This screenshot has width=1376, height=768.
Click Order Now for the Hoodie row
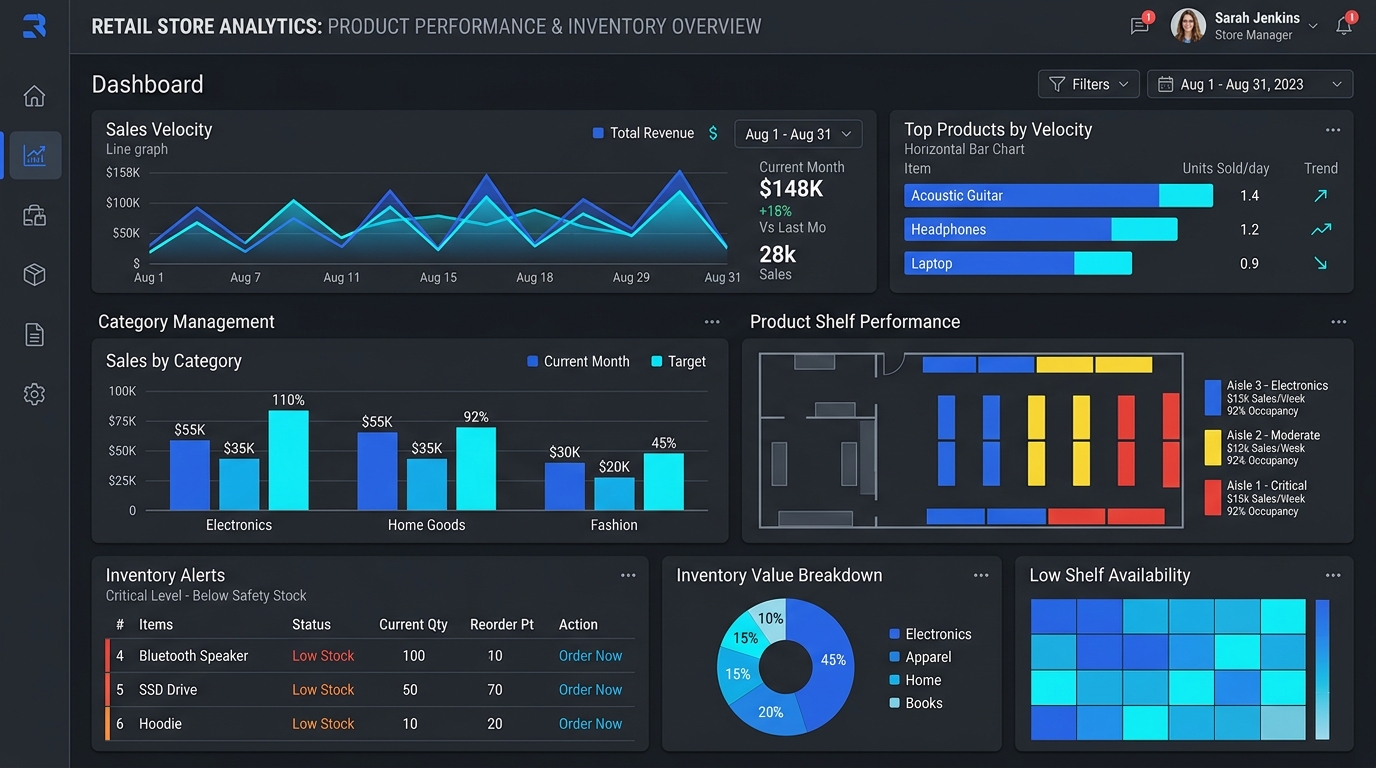(590, 724)
